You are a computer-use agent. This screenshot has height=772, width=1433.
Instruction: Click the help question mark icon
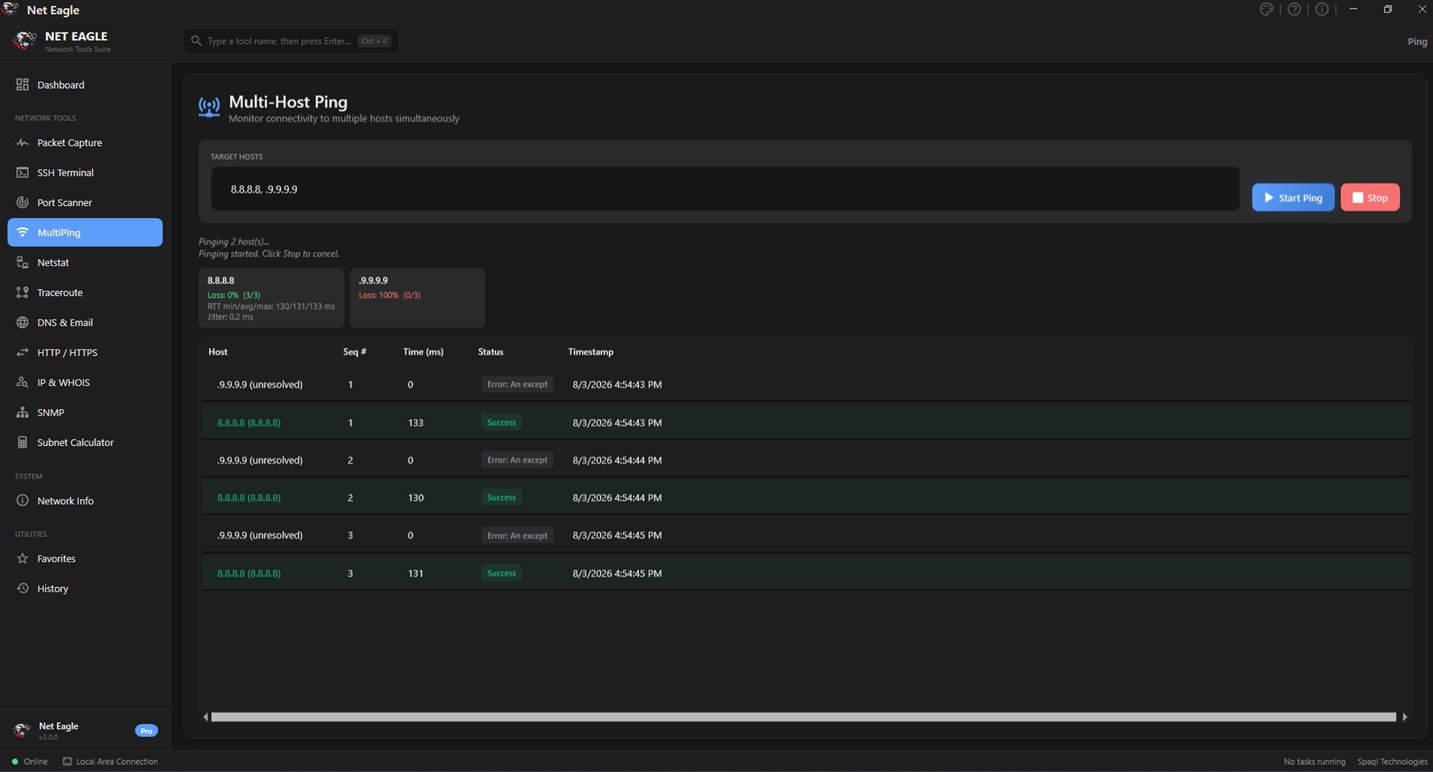coord(1294,9)
